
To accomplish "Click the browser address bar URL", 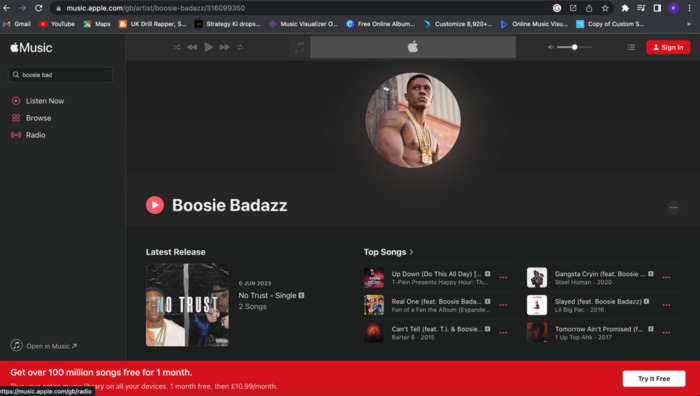I will 155,8.
